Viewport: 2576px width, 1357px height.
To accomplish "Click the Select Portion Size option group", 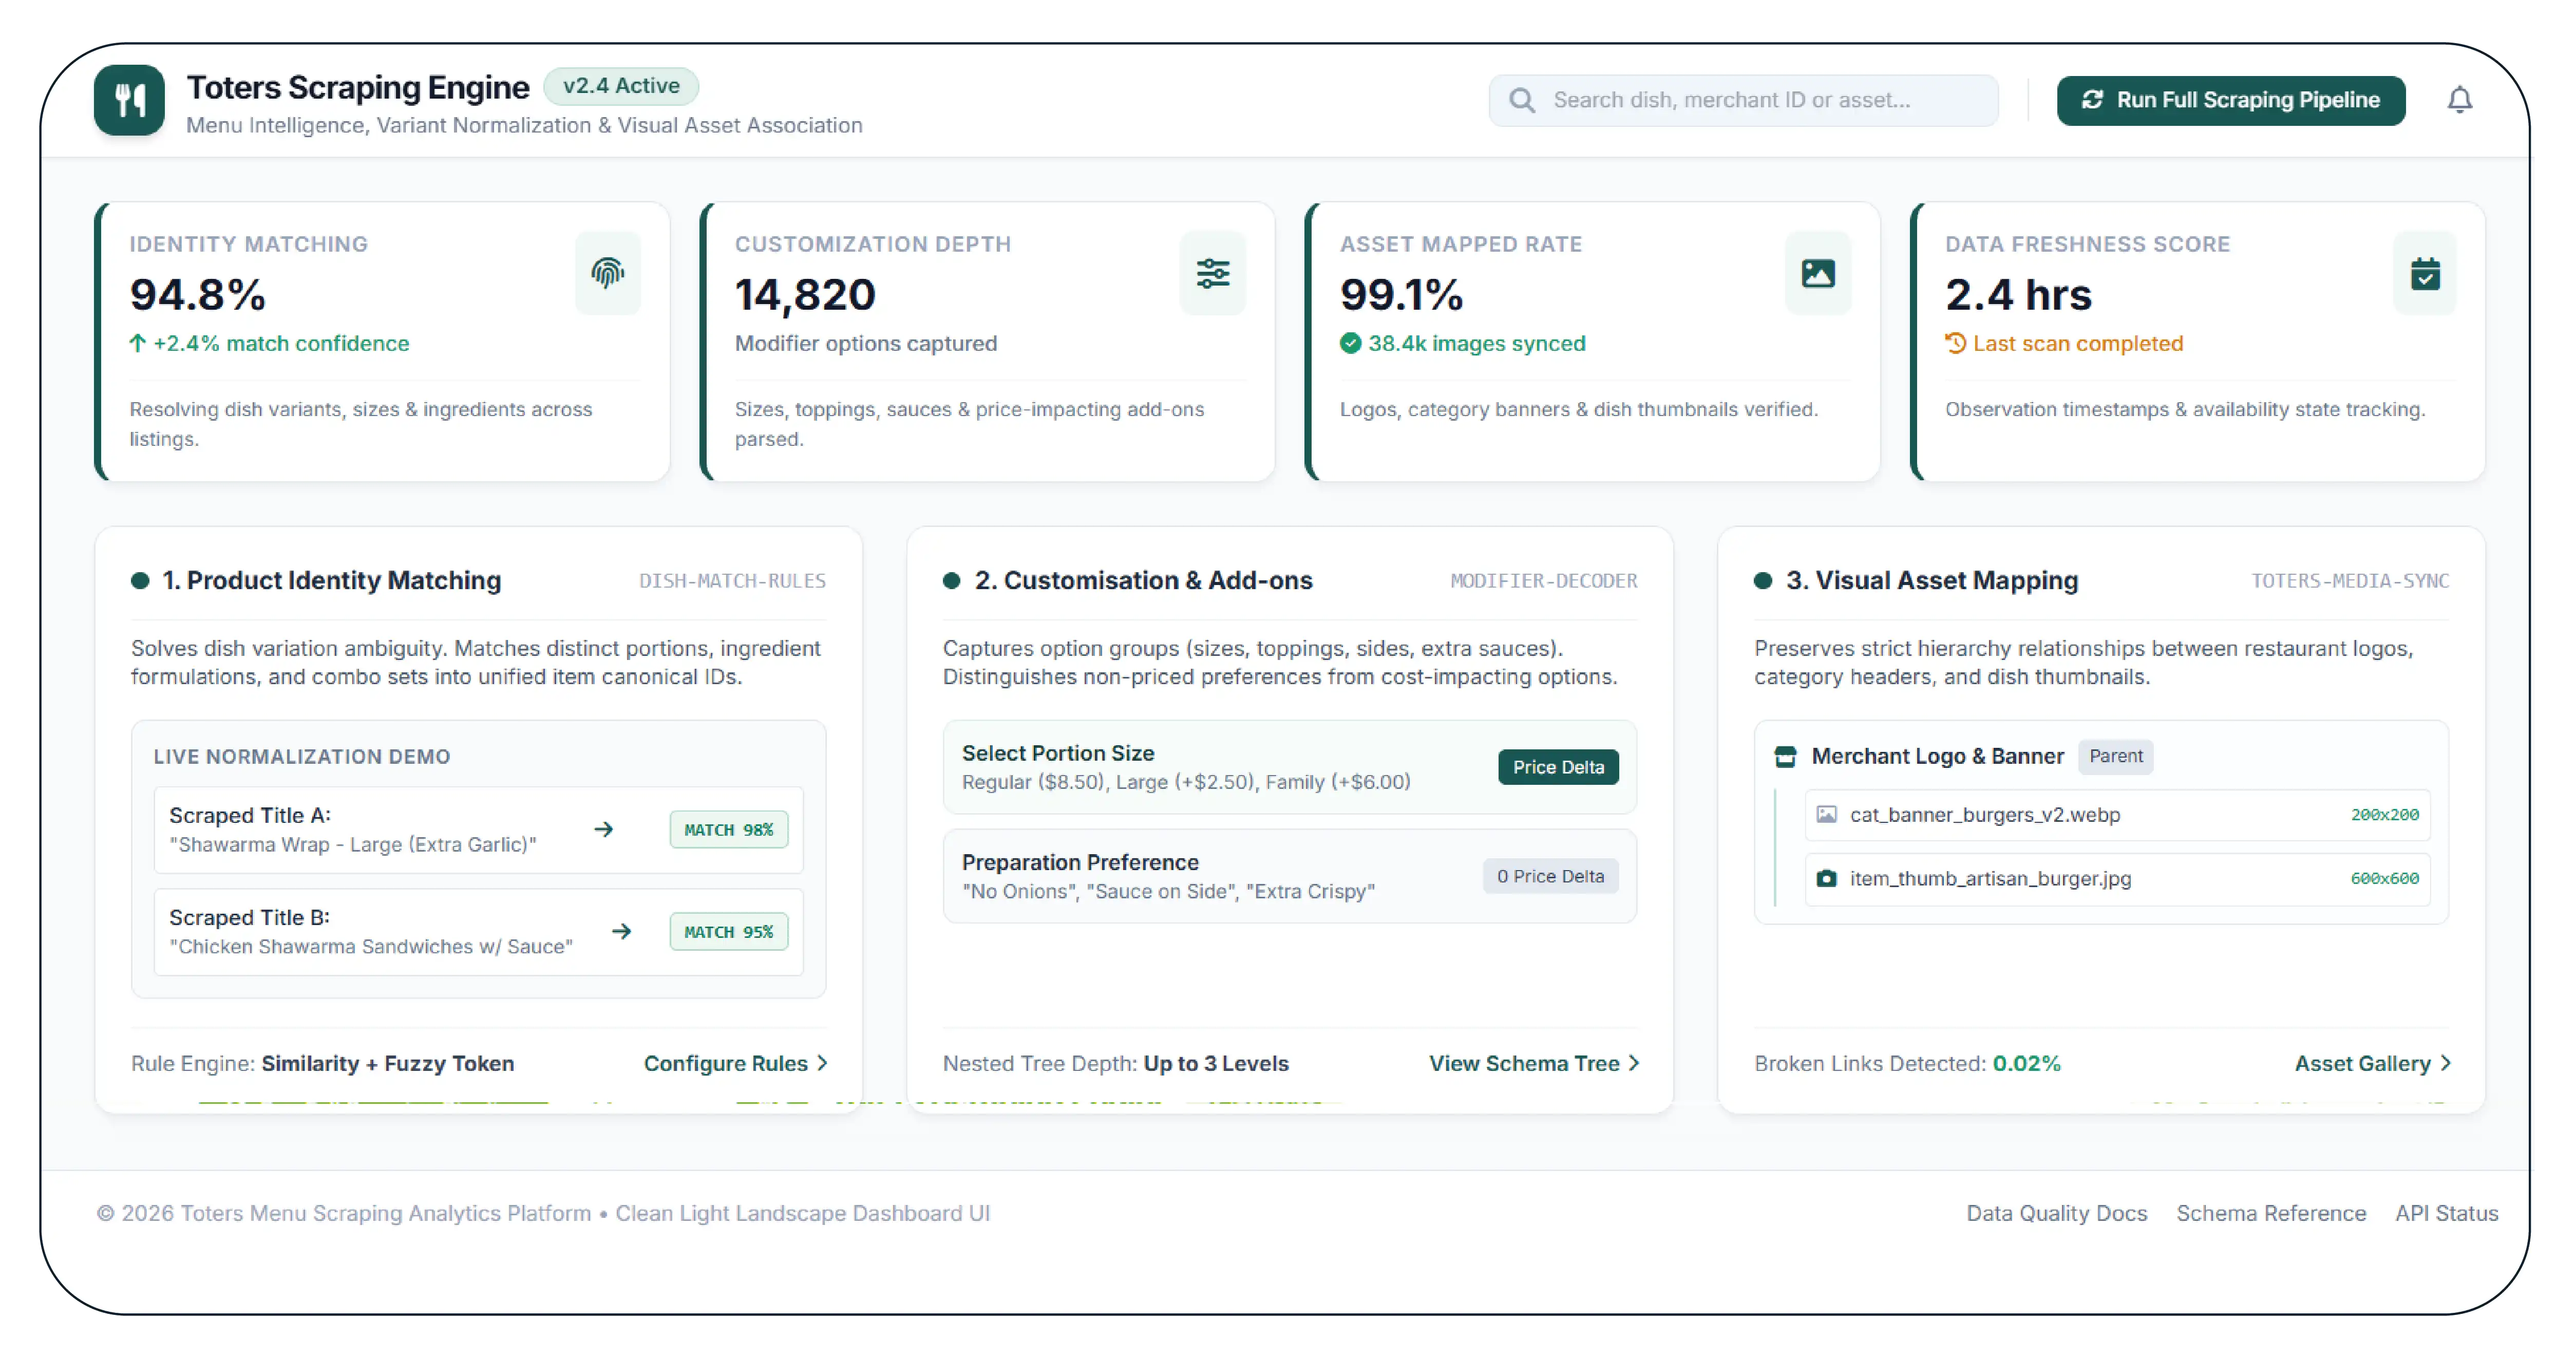I will [x=1289, y=767].
